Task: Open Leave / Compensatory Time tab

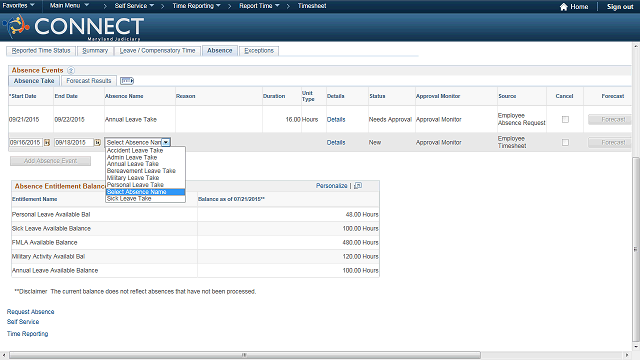Action: 158,51
